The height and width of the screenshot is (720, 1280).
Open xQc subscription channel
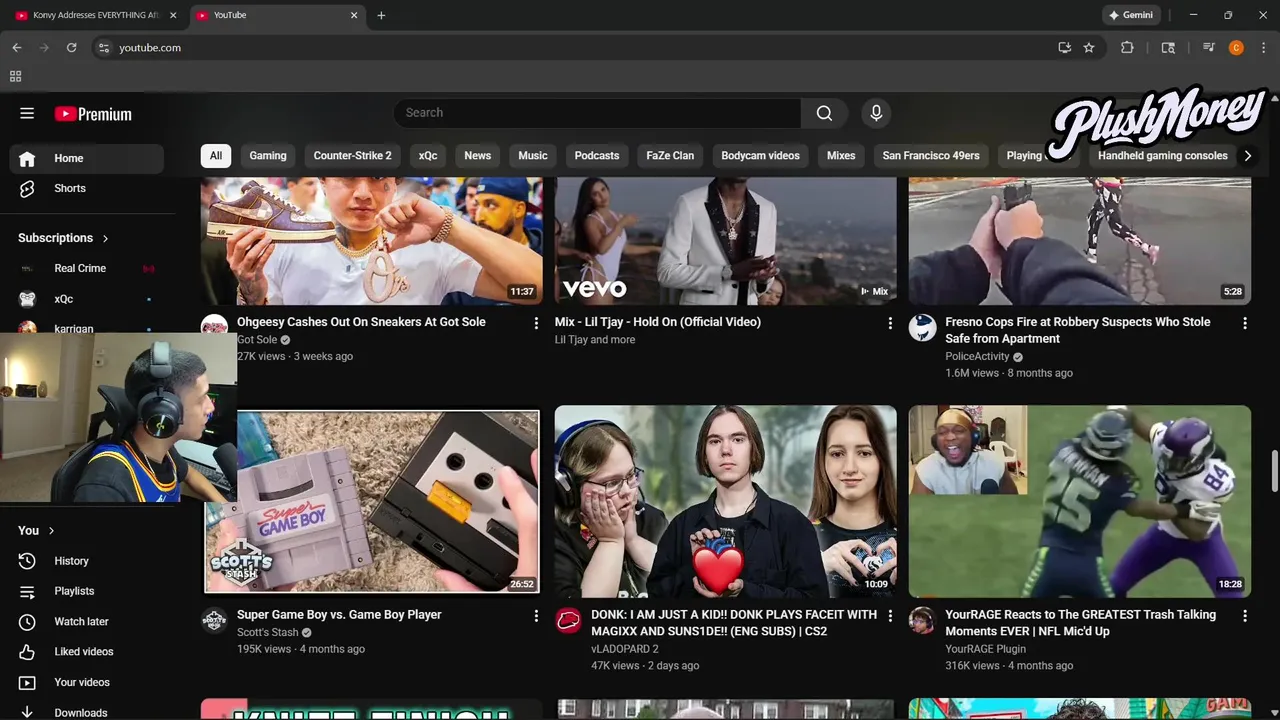[87, 299]
